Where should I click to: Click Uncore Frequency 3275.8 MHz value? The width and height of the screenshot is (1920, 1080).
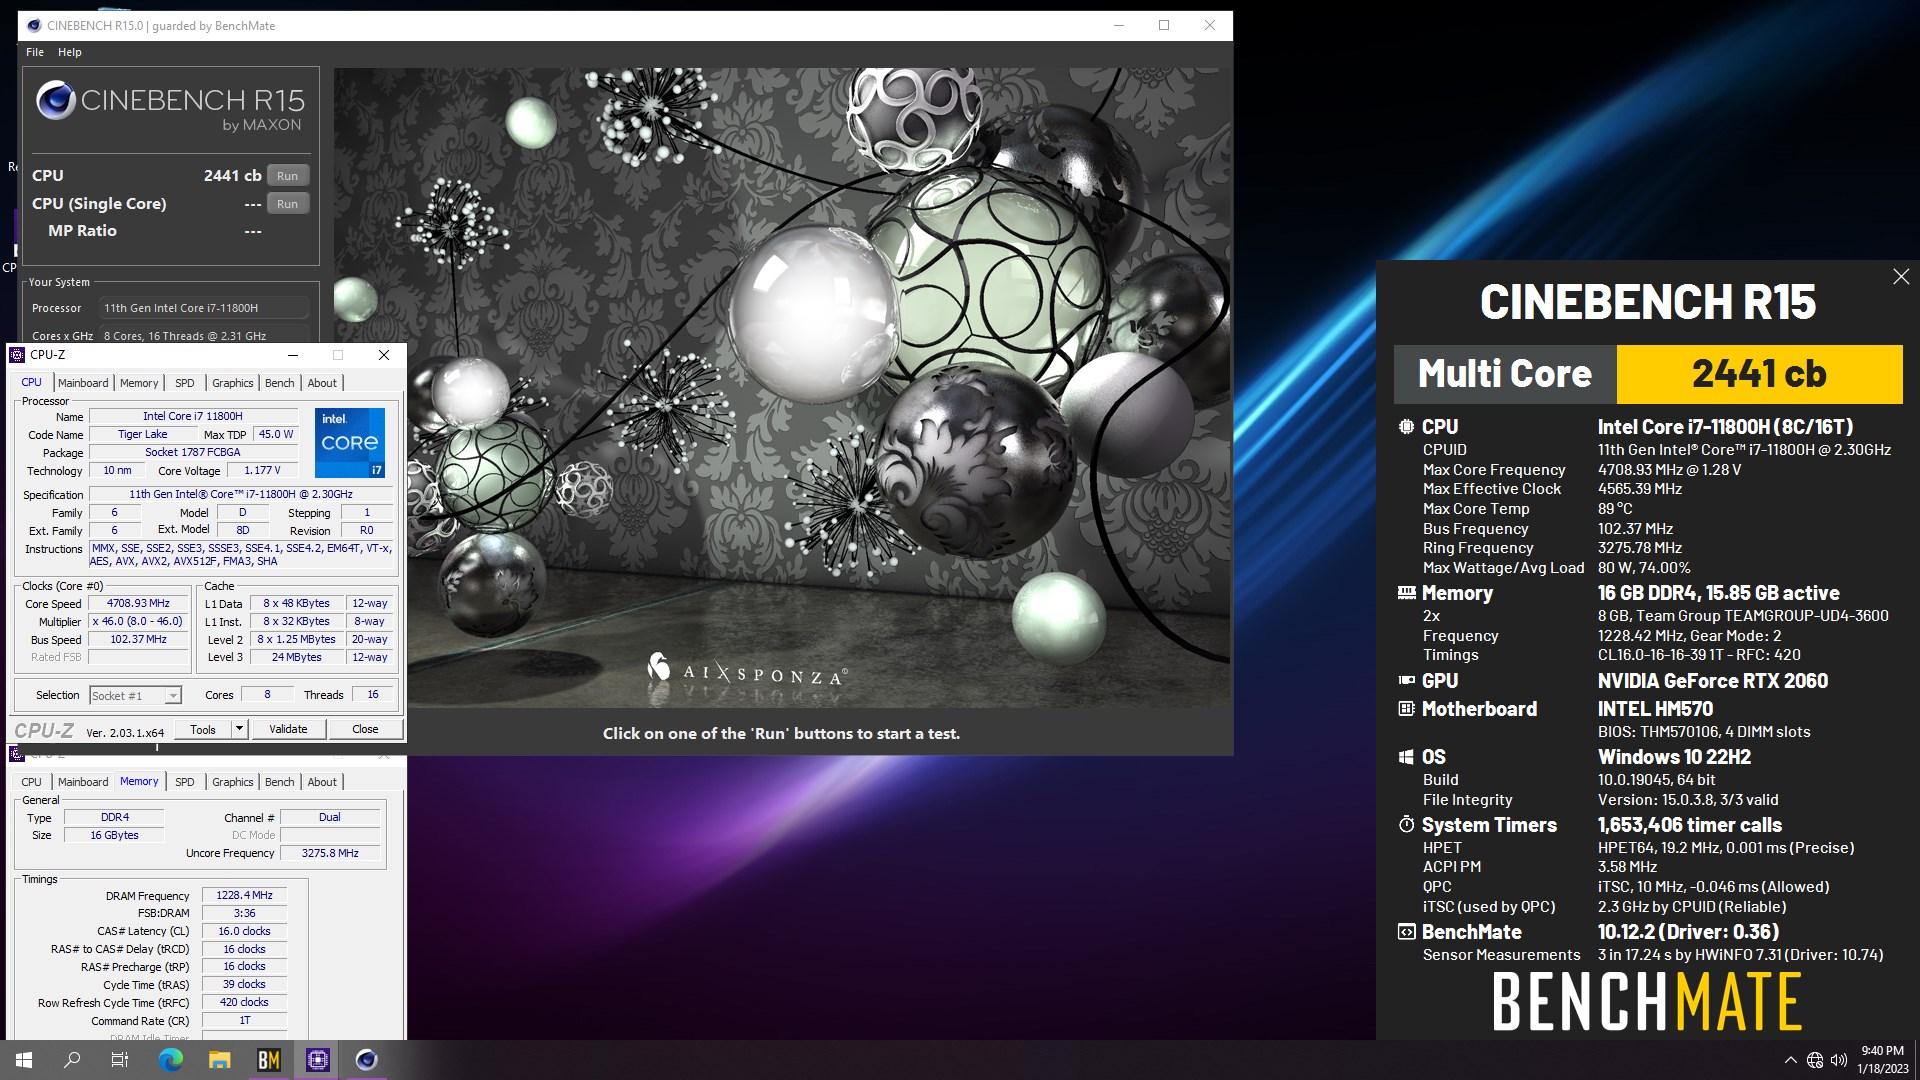tap(330, 854)
